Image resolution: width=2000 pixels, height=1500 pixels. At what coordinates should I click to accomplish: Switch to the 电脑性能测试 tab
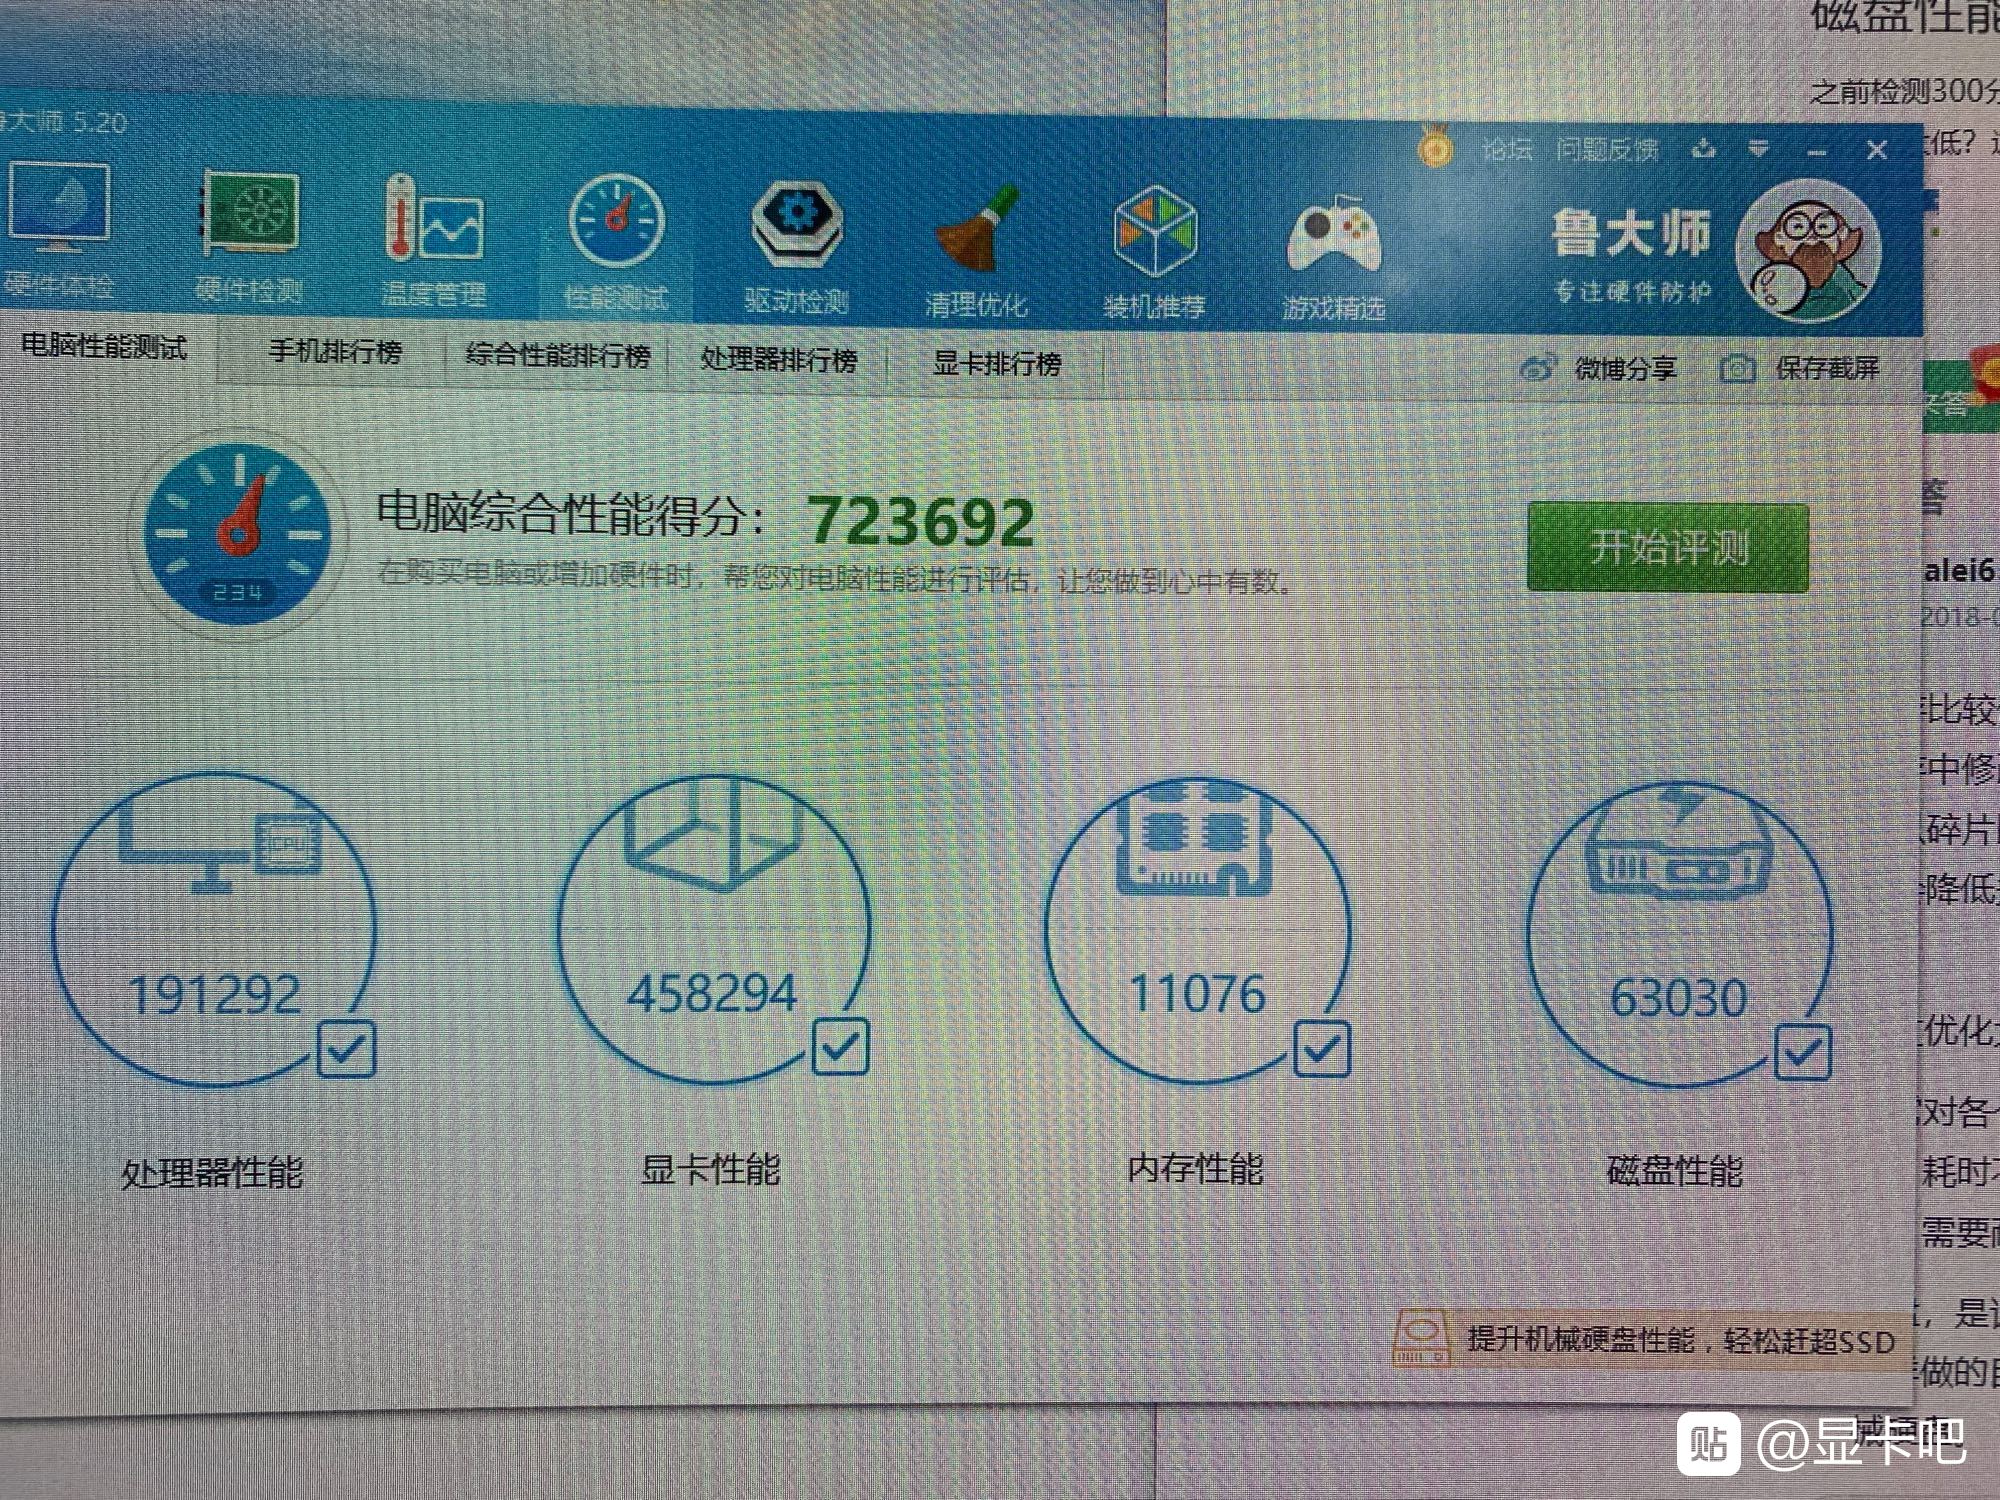point(104,347)
